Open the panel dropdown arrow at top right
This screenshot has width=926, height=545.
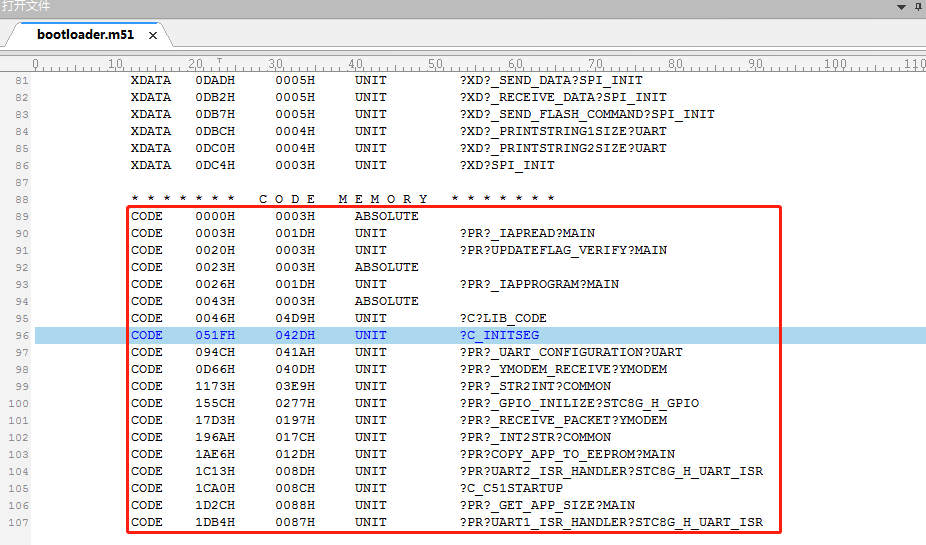(901, 7)
